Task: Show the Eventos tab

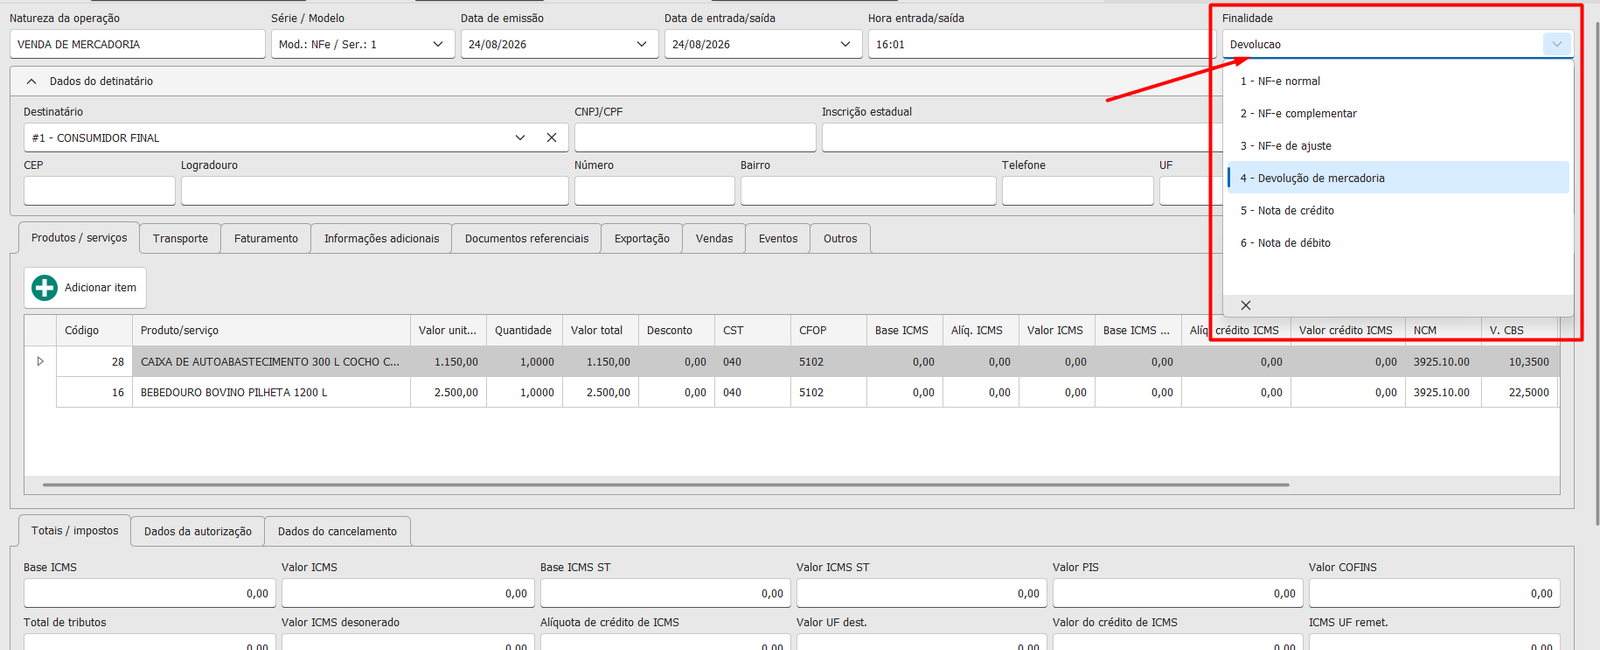Action: tap(778, 238)
